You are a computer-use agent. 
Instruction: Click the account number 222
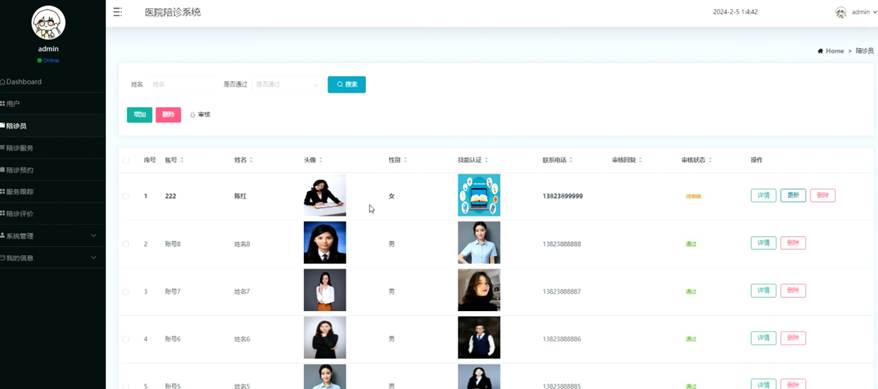tap(170, 196)
